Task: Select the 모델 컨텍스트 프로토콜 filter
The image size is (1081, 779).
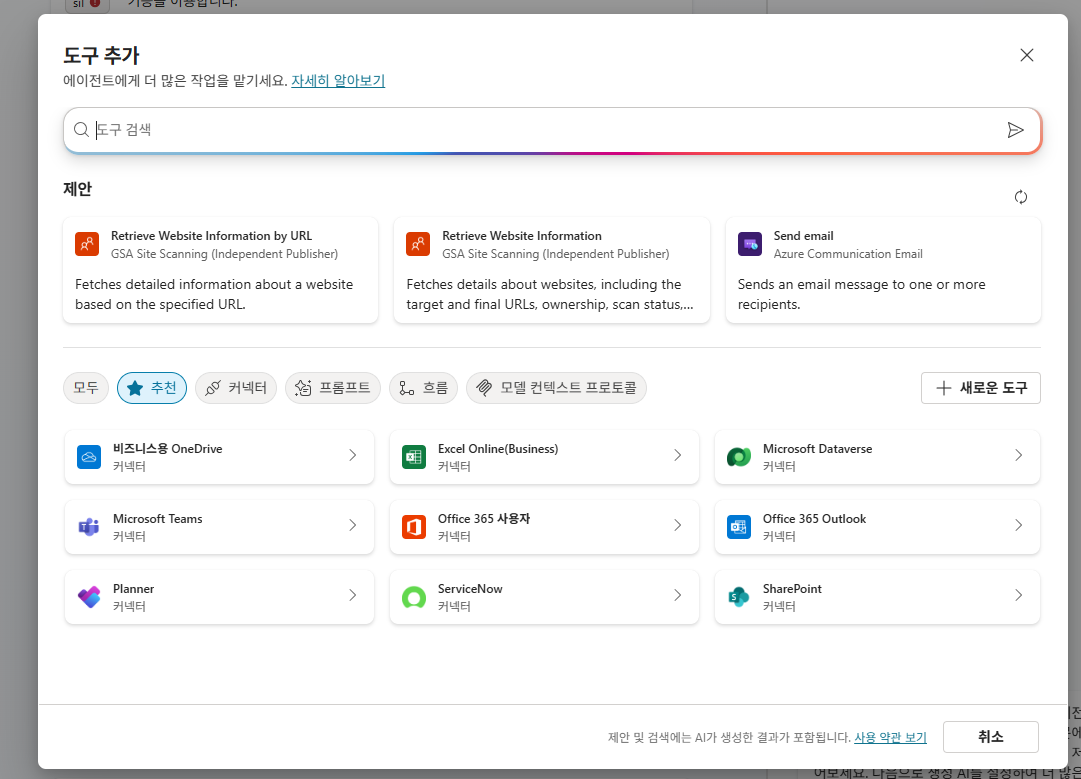Action: pyautogui.click(x=556, y=387)
